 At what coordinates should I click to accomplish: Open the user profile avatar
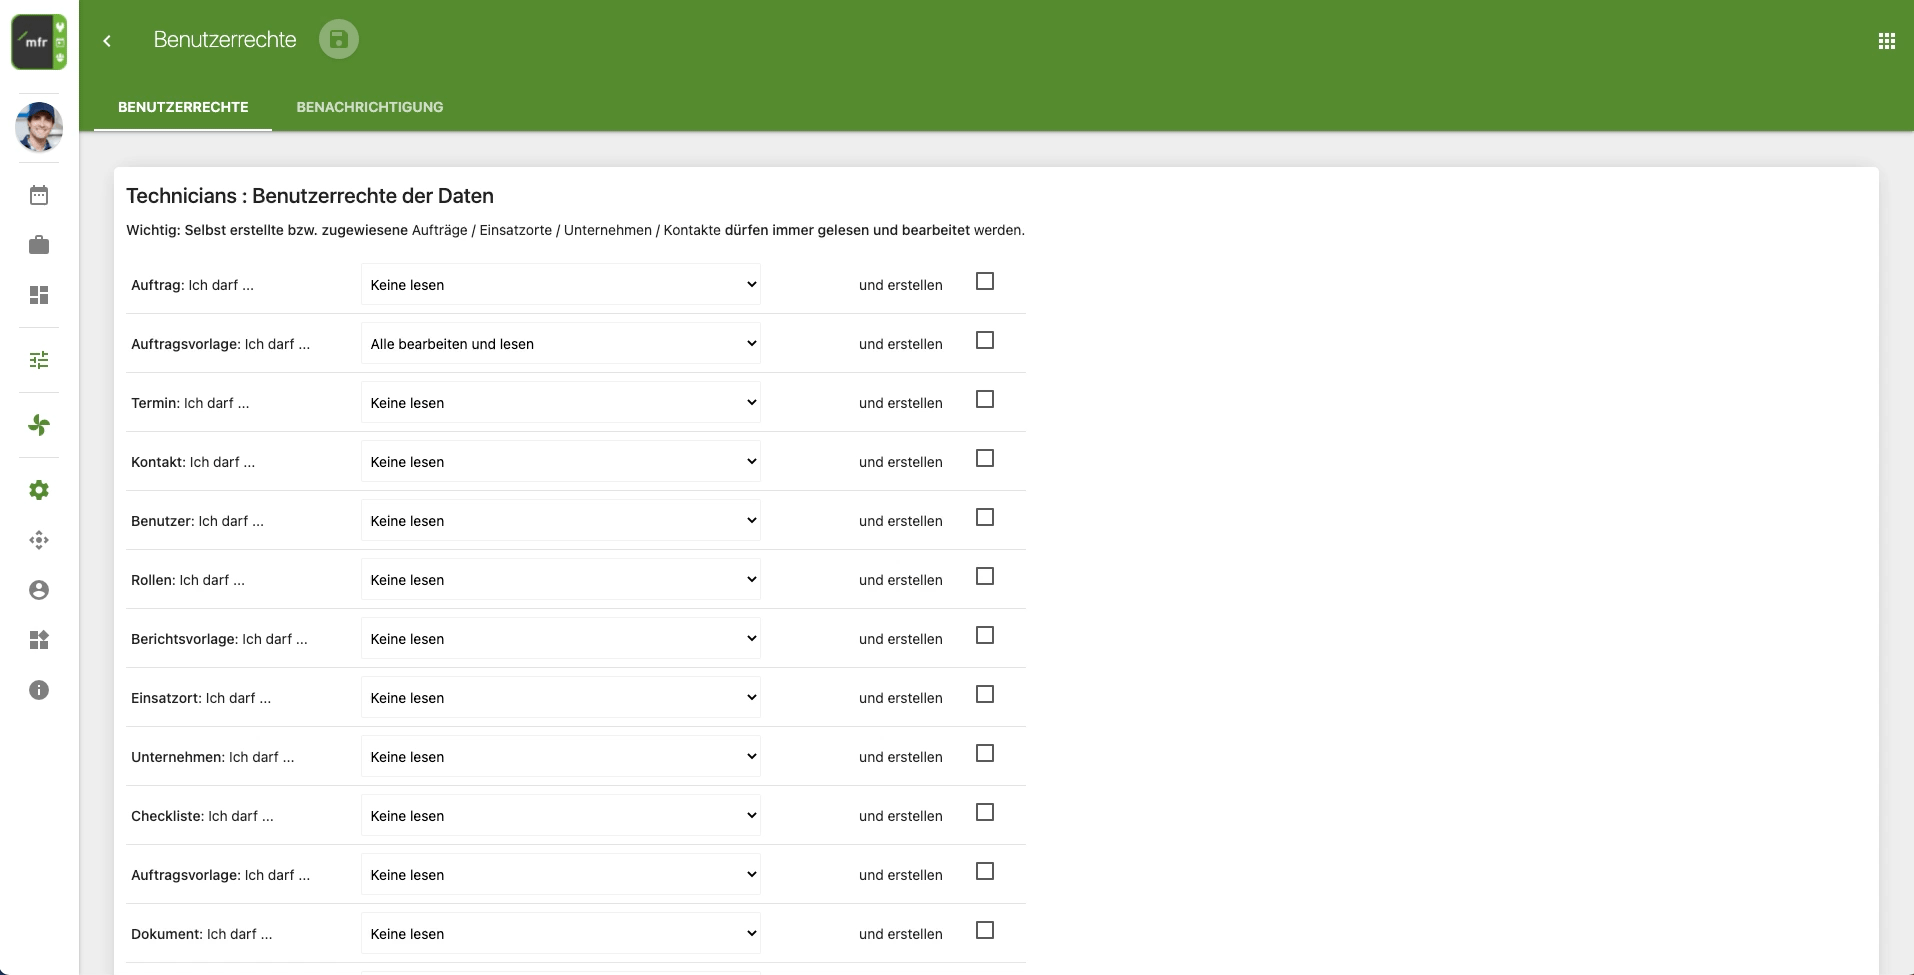point(39,127)
